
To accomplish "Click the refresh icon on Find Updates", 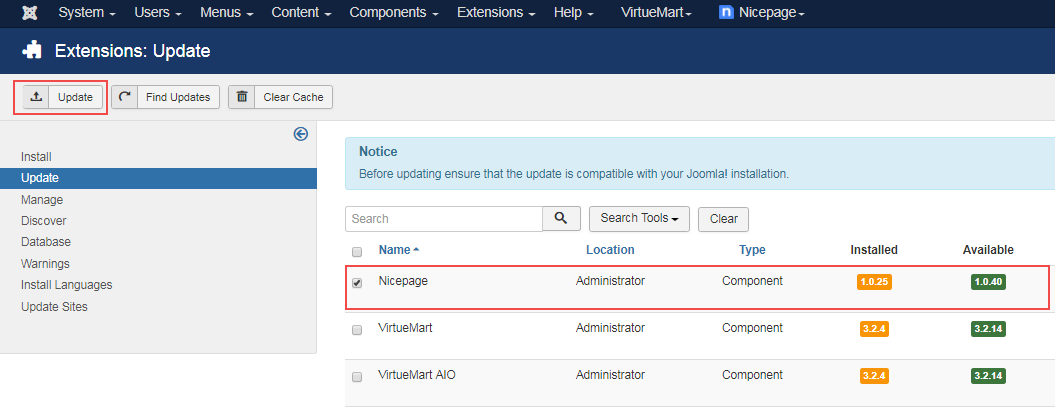I will (x=124, y=97).
